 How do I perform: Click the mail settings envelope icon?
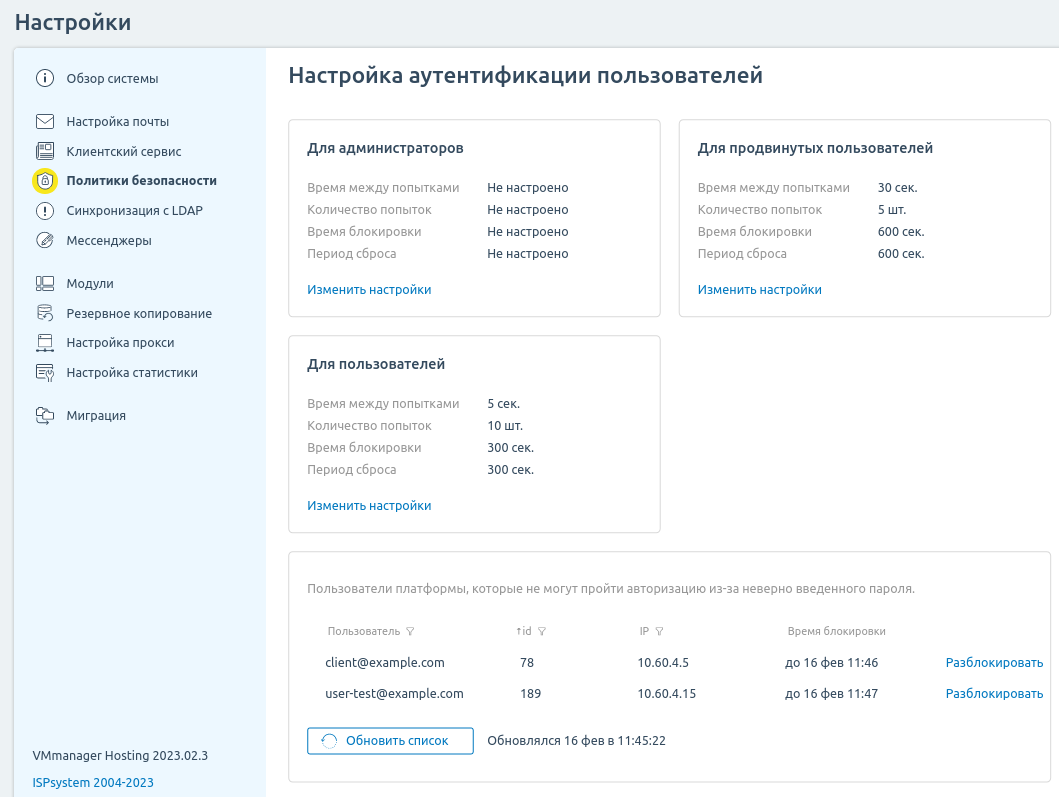(45, 122)
